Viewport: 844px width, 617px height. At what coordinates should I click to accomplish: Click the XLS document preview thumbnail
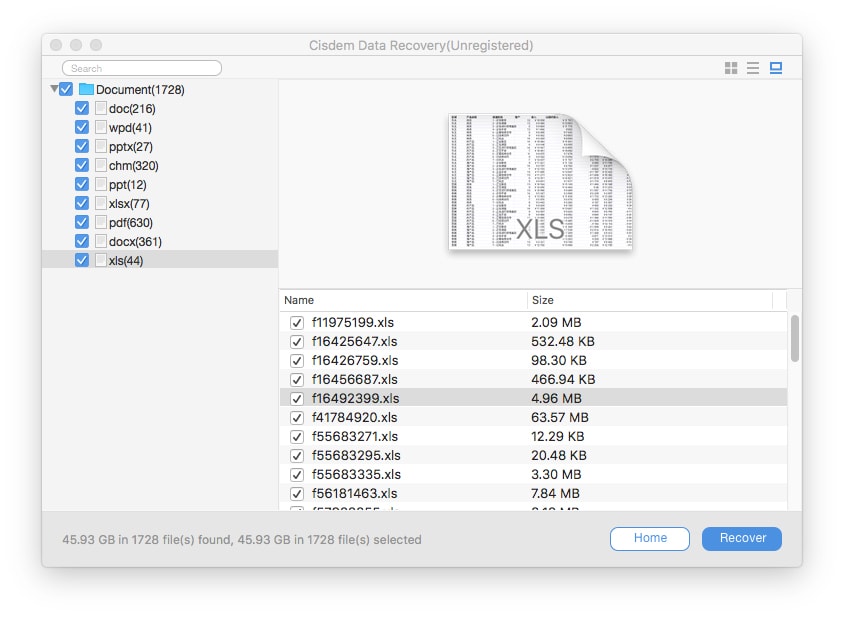coord(540,181)
